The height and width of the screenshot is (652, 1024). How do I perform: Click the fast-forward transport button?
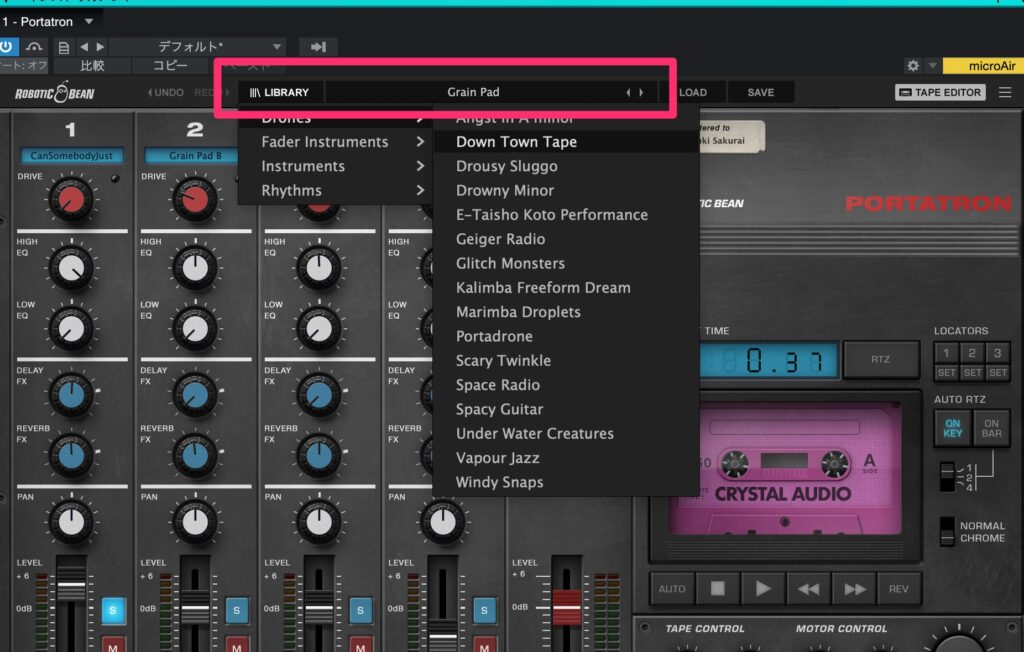click(x=854, y=589)
